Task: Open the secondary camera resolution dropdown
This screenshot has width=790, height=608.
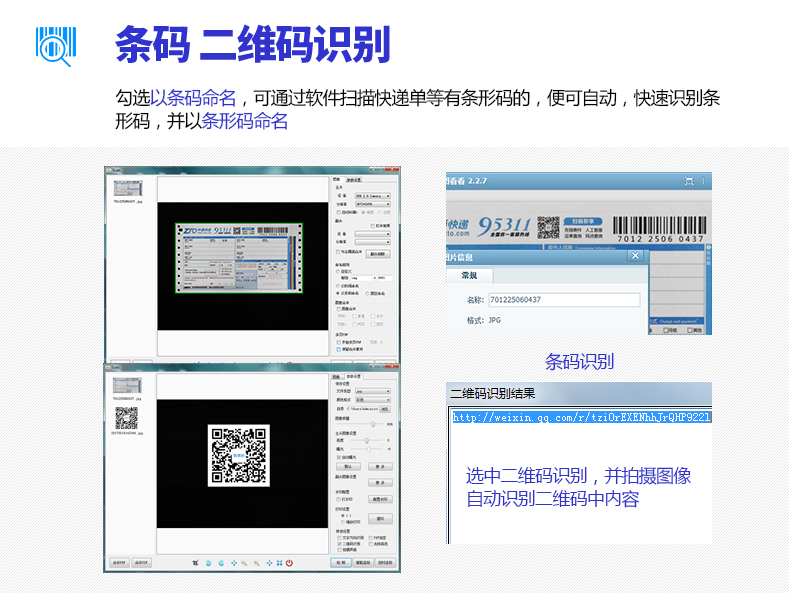Action: click(x=372, y=242)
